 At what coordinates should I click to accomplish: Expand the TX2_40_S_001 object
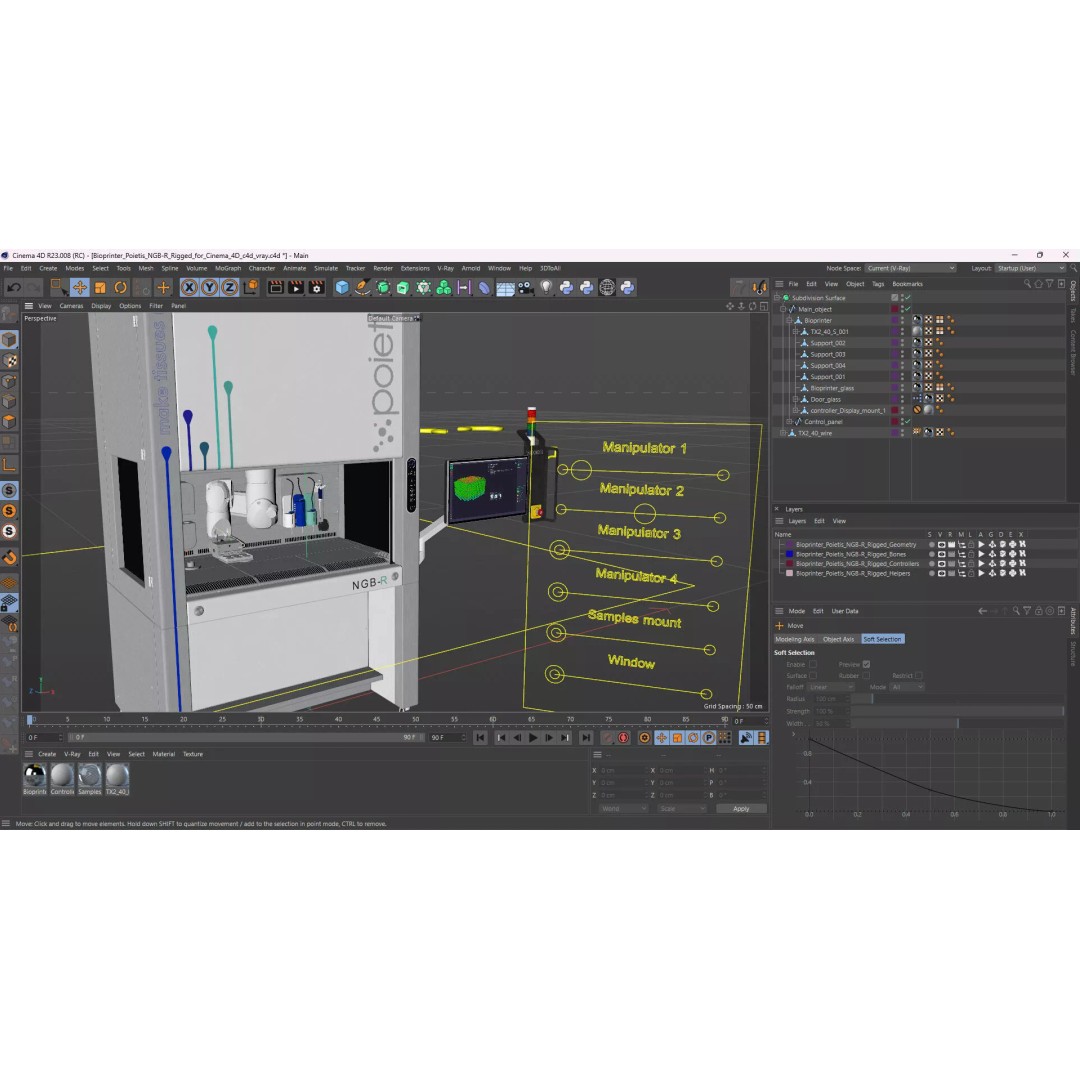796,332
